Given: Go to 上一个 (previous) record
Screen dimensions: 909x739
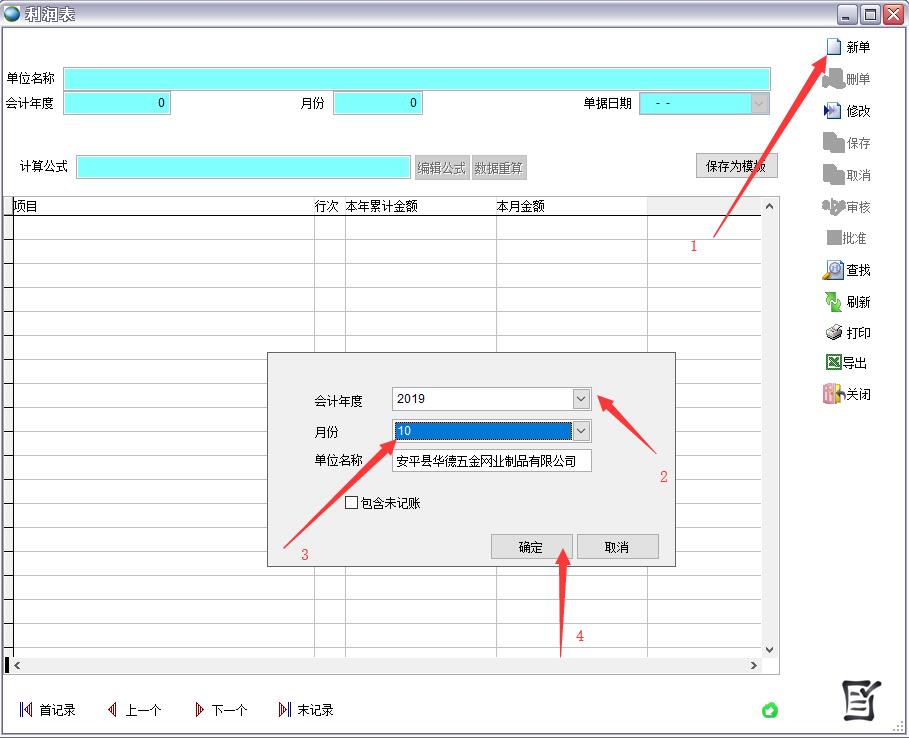Looking at the screenshot, I should [112, 710].
